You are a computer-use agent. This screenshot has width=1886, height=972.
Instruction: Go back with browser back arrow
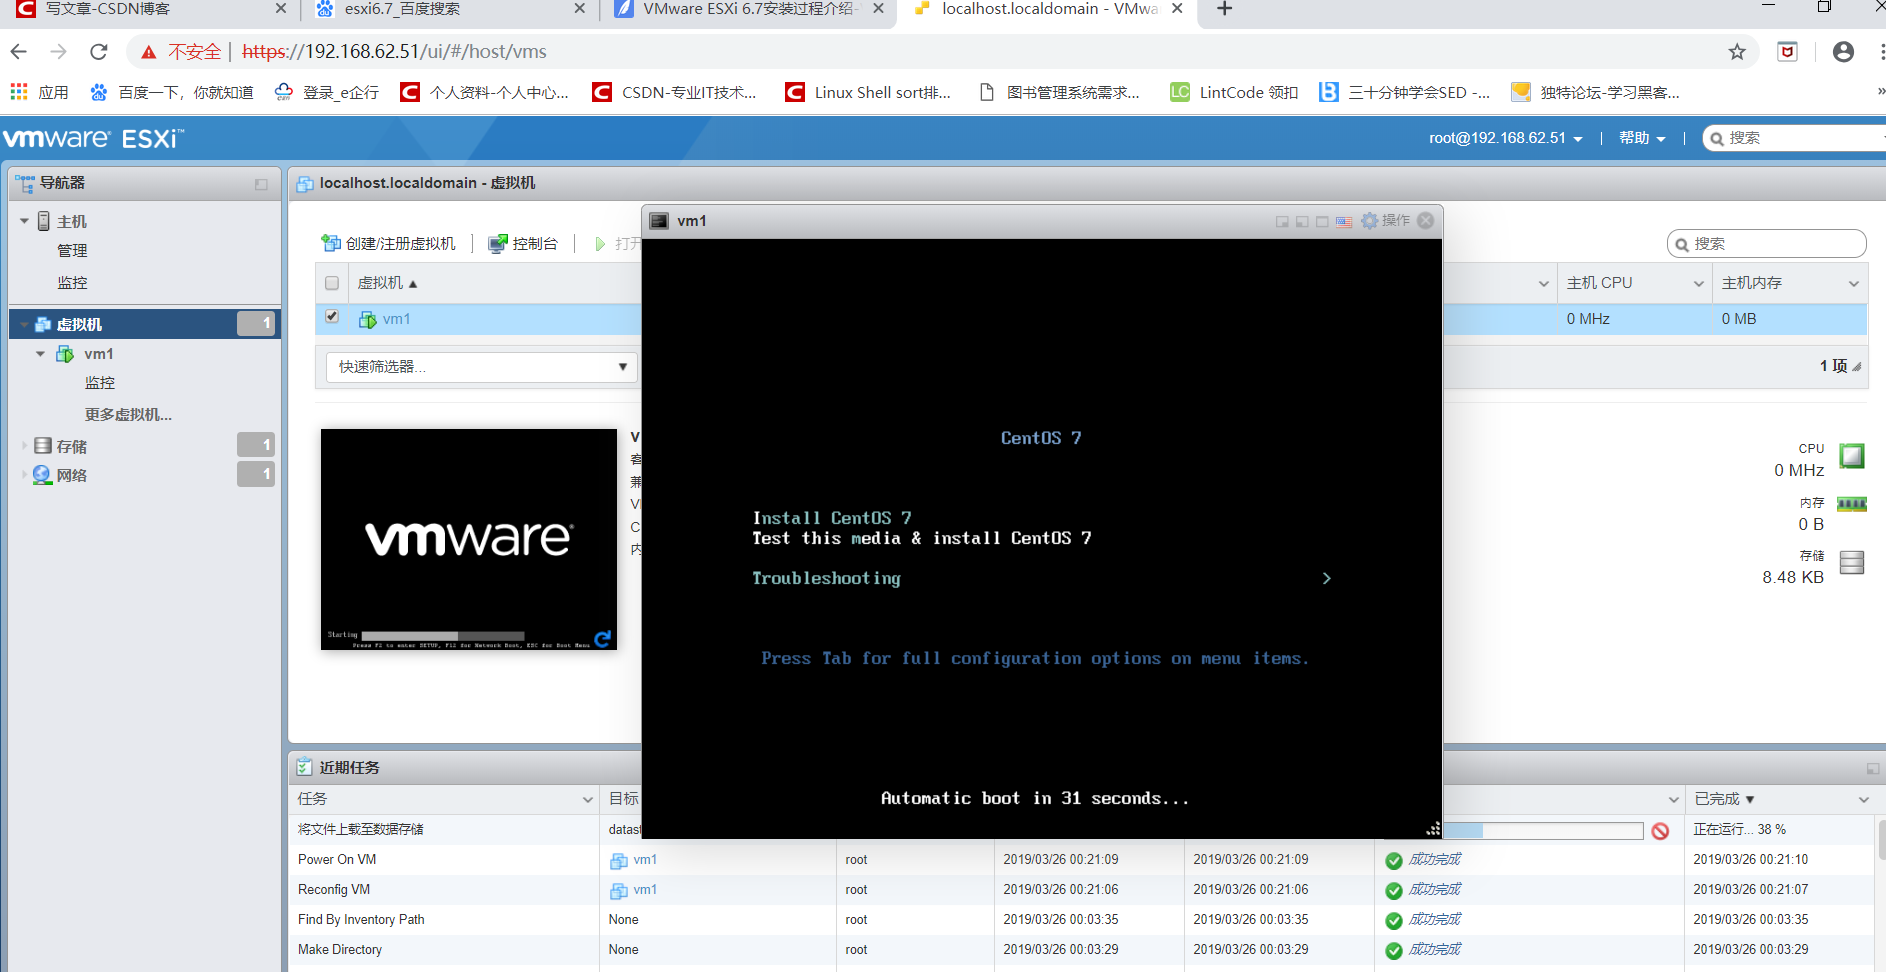point(18,52)
